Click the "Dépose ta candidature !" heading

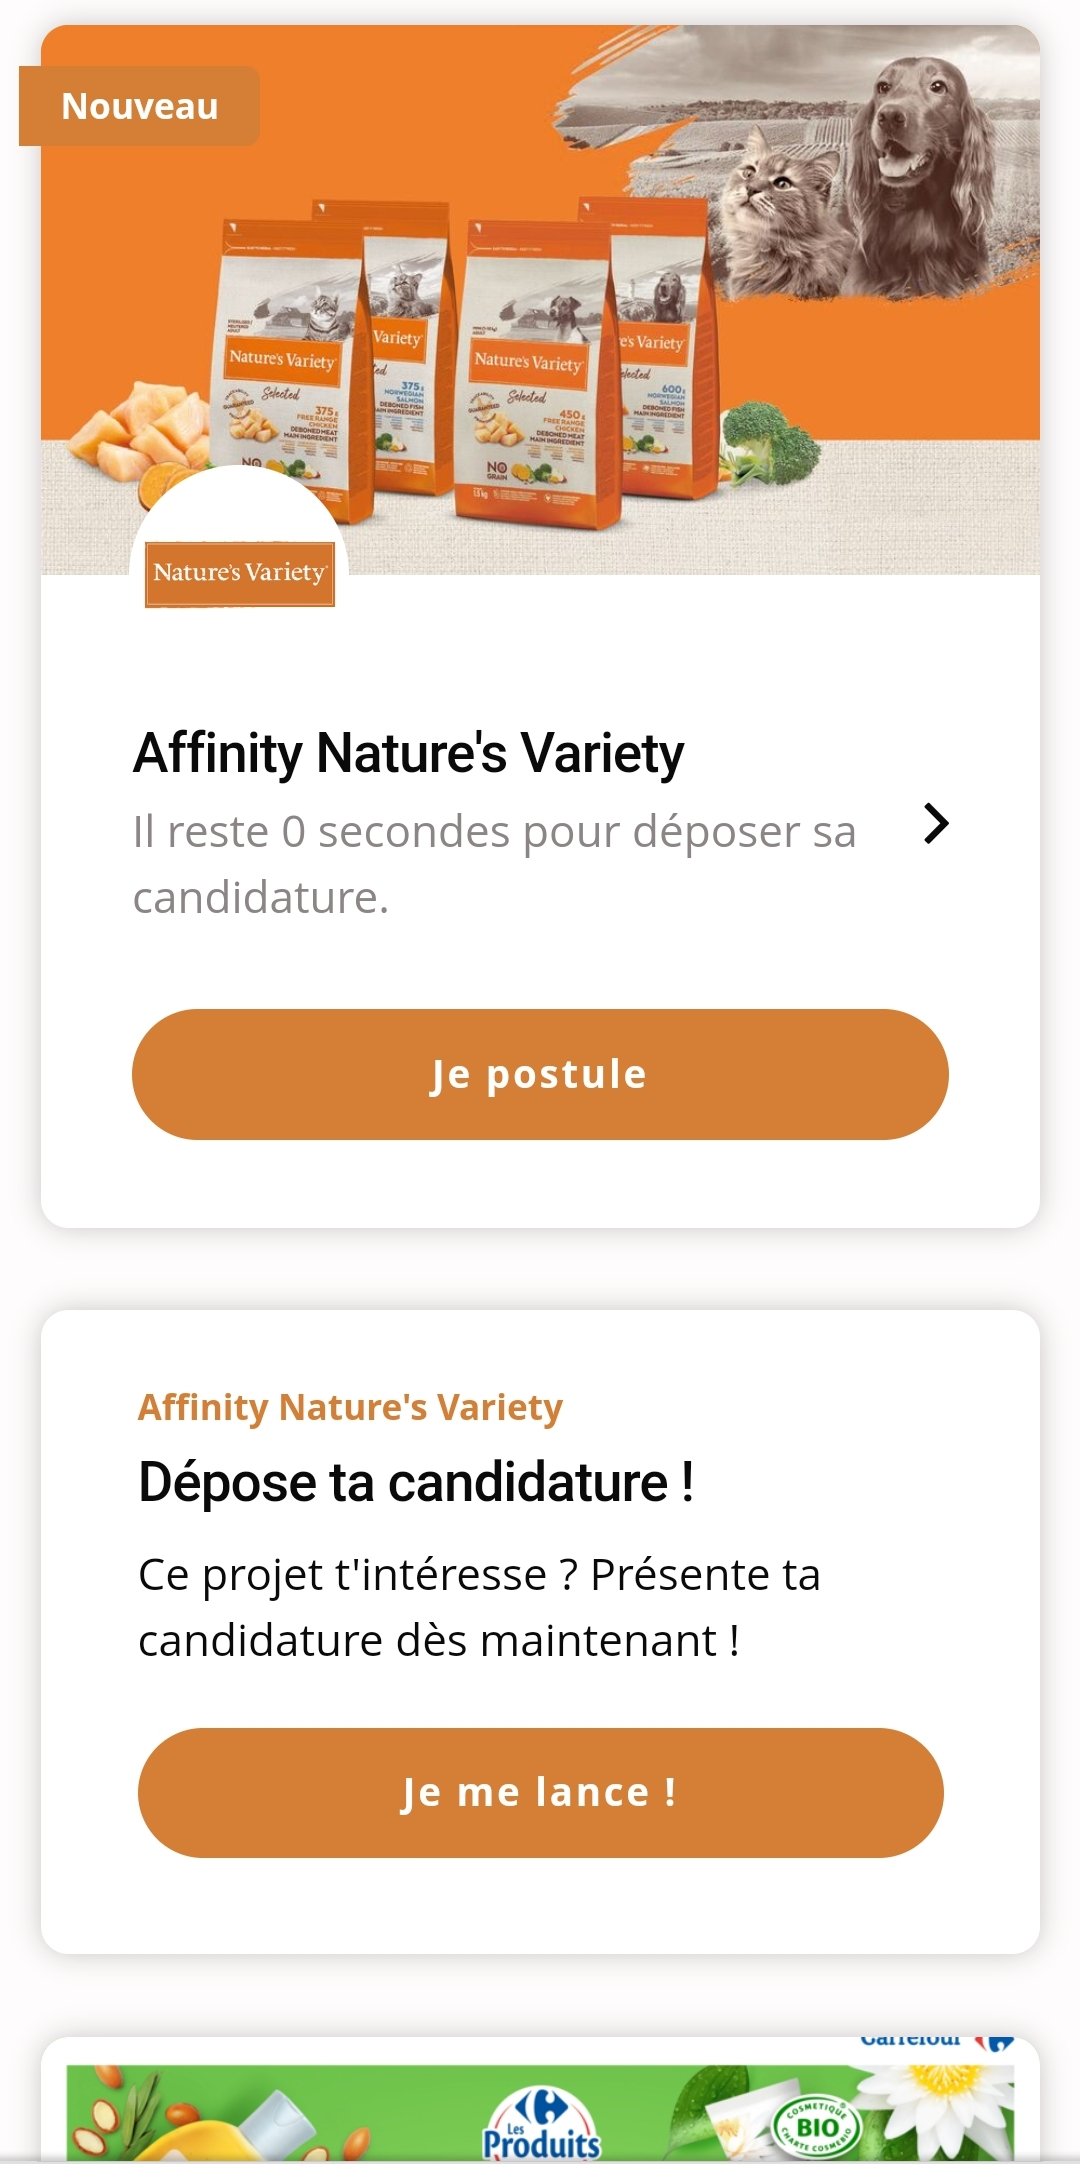[x=416, y=1482]
